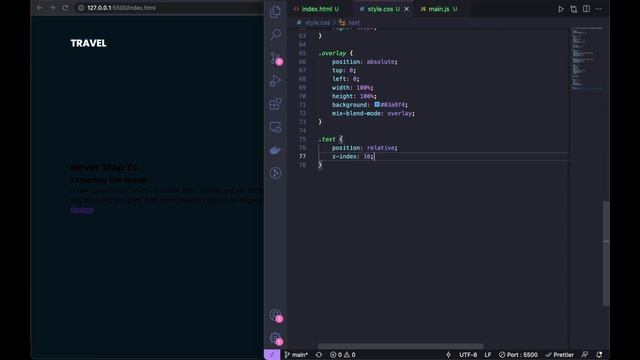The height and width of the screenshot is (360, 640).
Task: Open the Extensions view
Action: [x=276, y=104]
